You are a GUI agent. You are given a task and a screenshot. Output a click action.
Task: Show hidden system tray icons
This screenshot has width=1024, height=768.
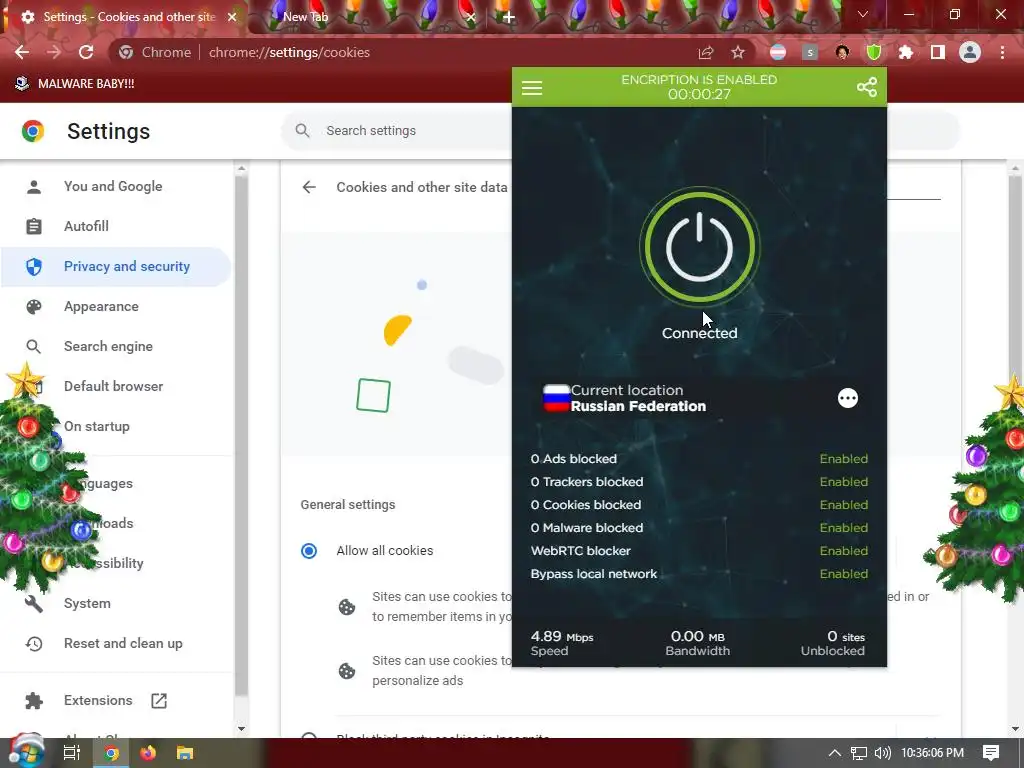pyautogui.click(x=835, y=753)
